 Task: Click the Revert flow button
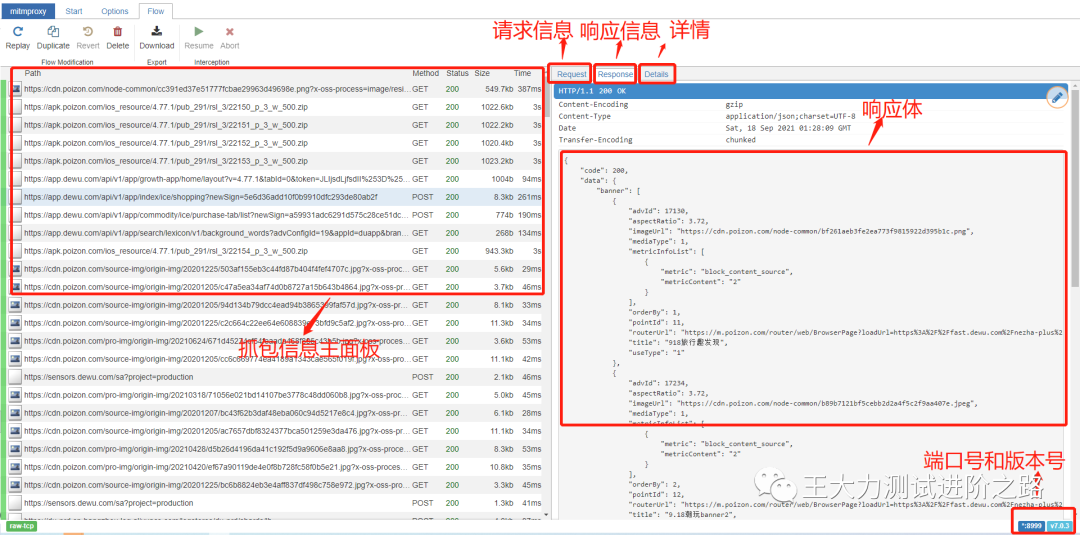point(88,38)
